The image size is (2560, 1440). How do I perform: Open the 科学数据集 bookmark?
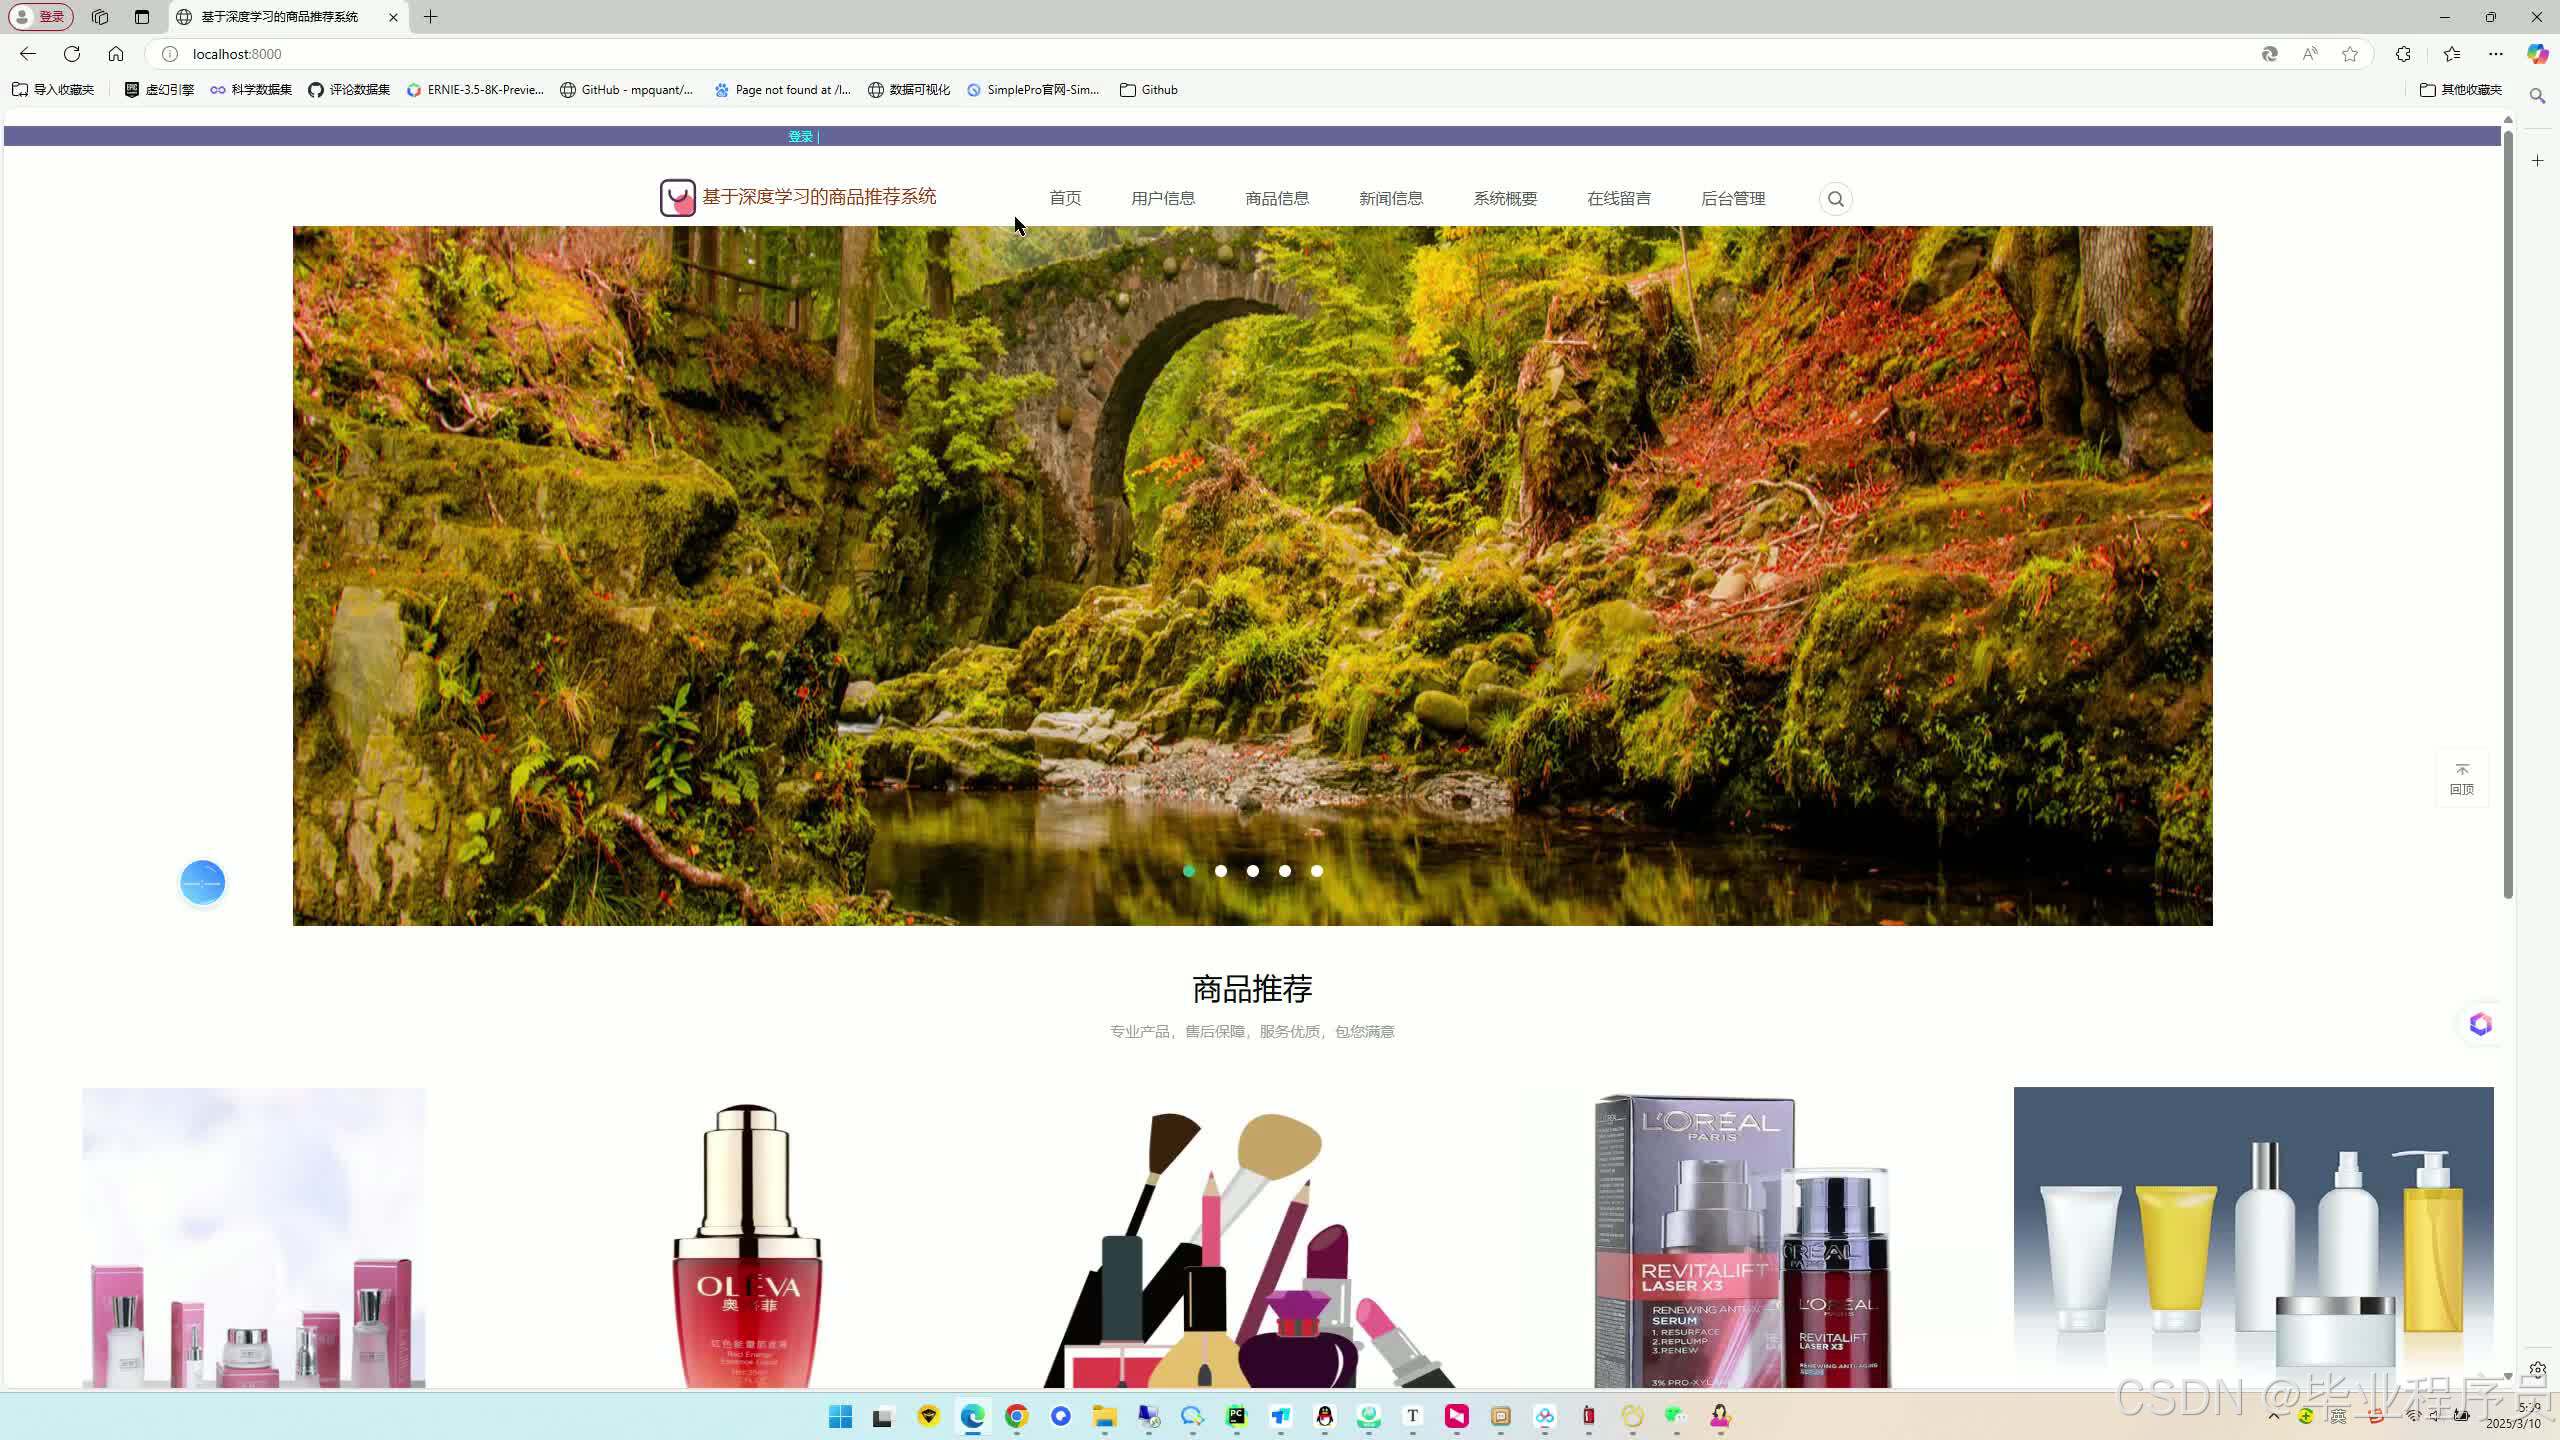(251, 90)
